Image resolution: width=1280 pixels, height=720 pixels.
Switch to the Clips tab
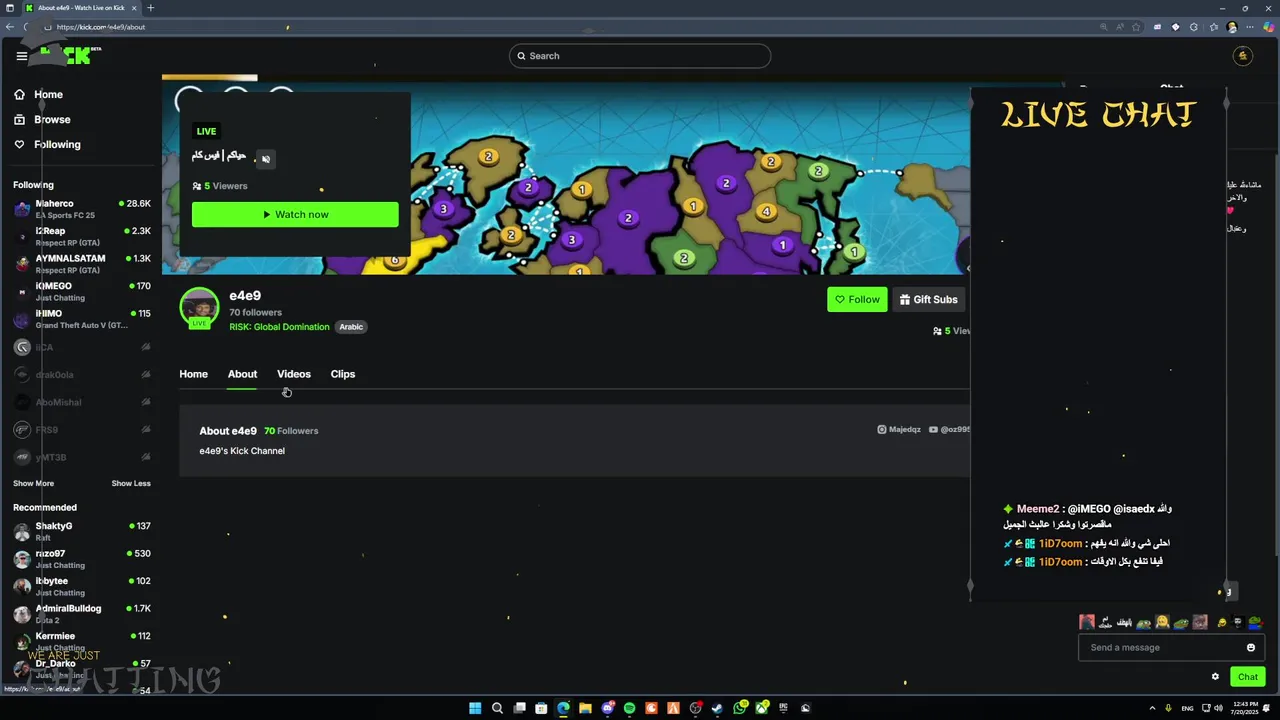click(x=343, y=374)
